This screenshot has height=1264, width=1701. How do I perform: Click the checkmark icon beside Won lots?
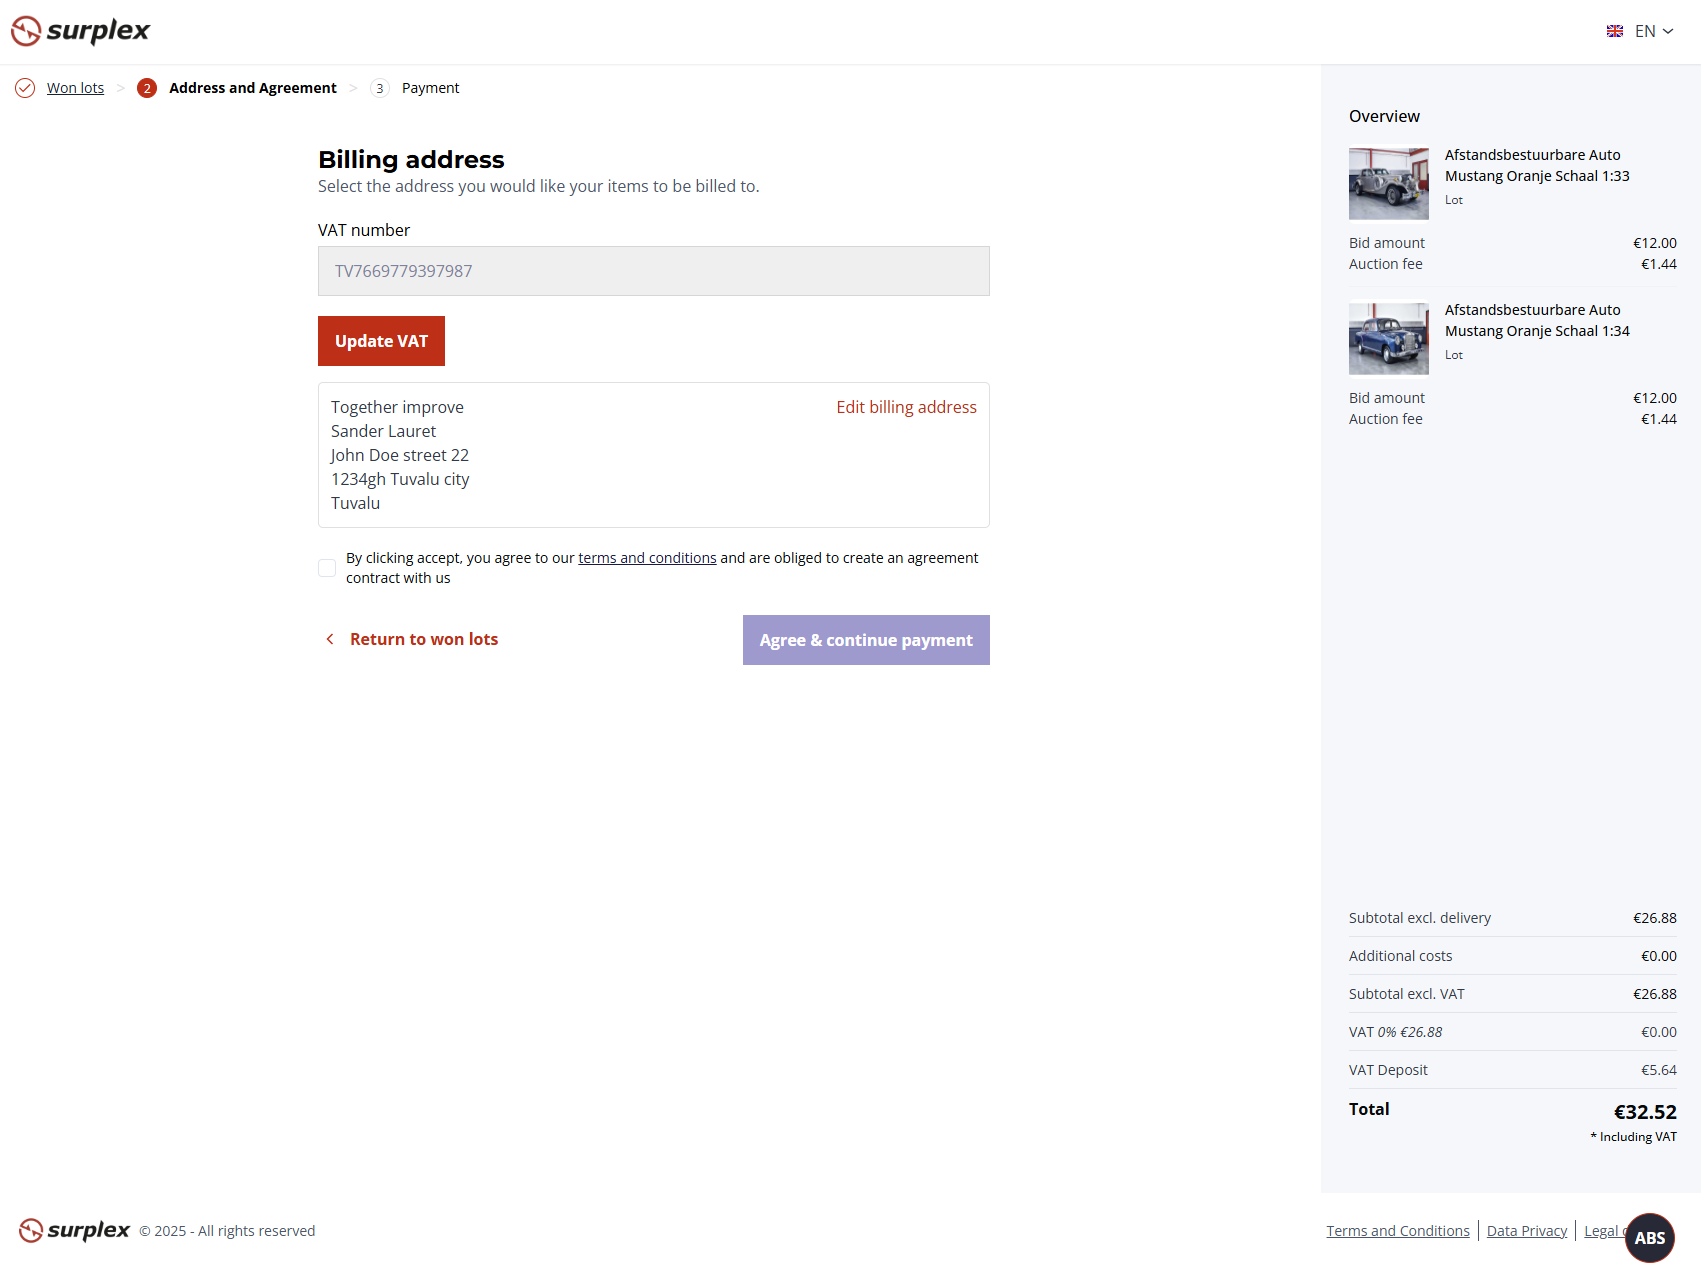[24, 88]
